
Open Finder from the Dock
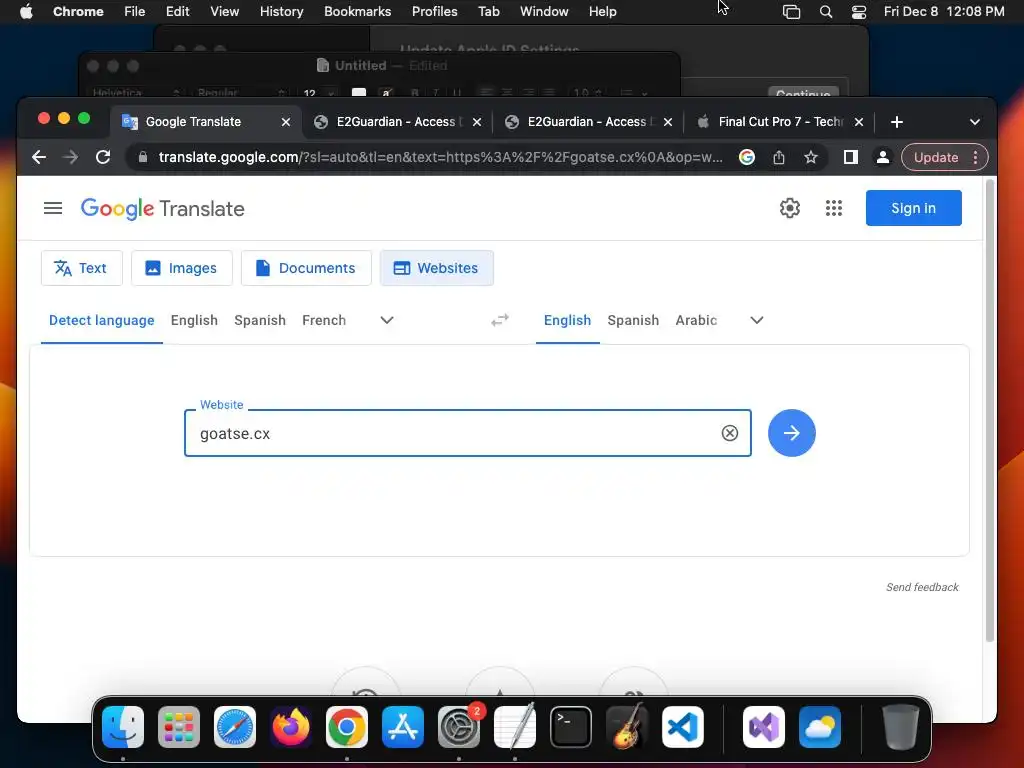[123, 727]
